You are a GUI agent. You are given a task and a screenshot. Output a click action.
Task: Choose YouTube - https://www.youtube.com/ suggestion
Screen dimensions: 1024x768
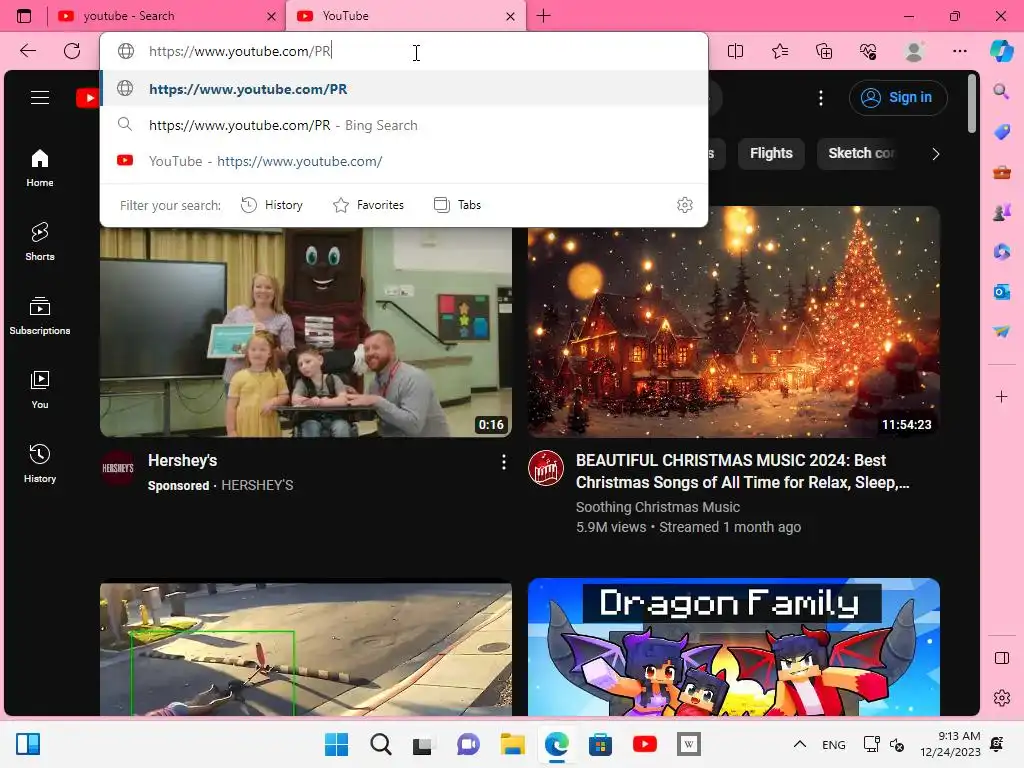pos(404,161)
